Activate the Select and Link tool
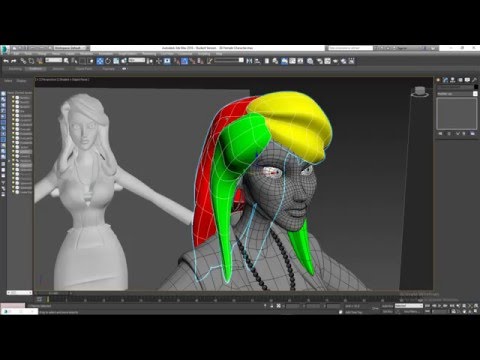 (x=23, y=61)
